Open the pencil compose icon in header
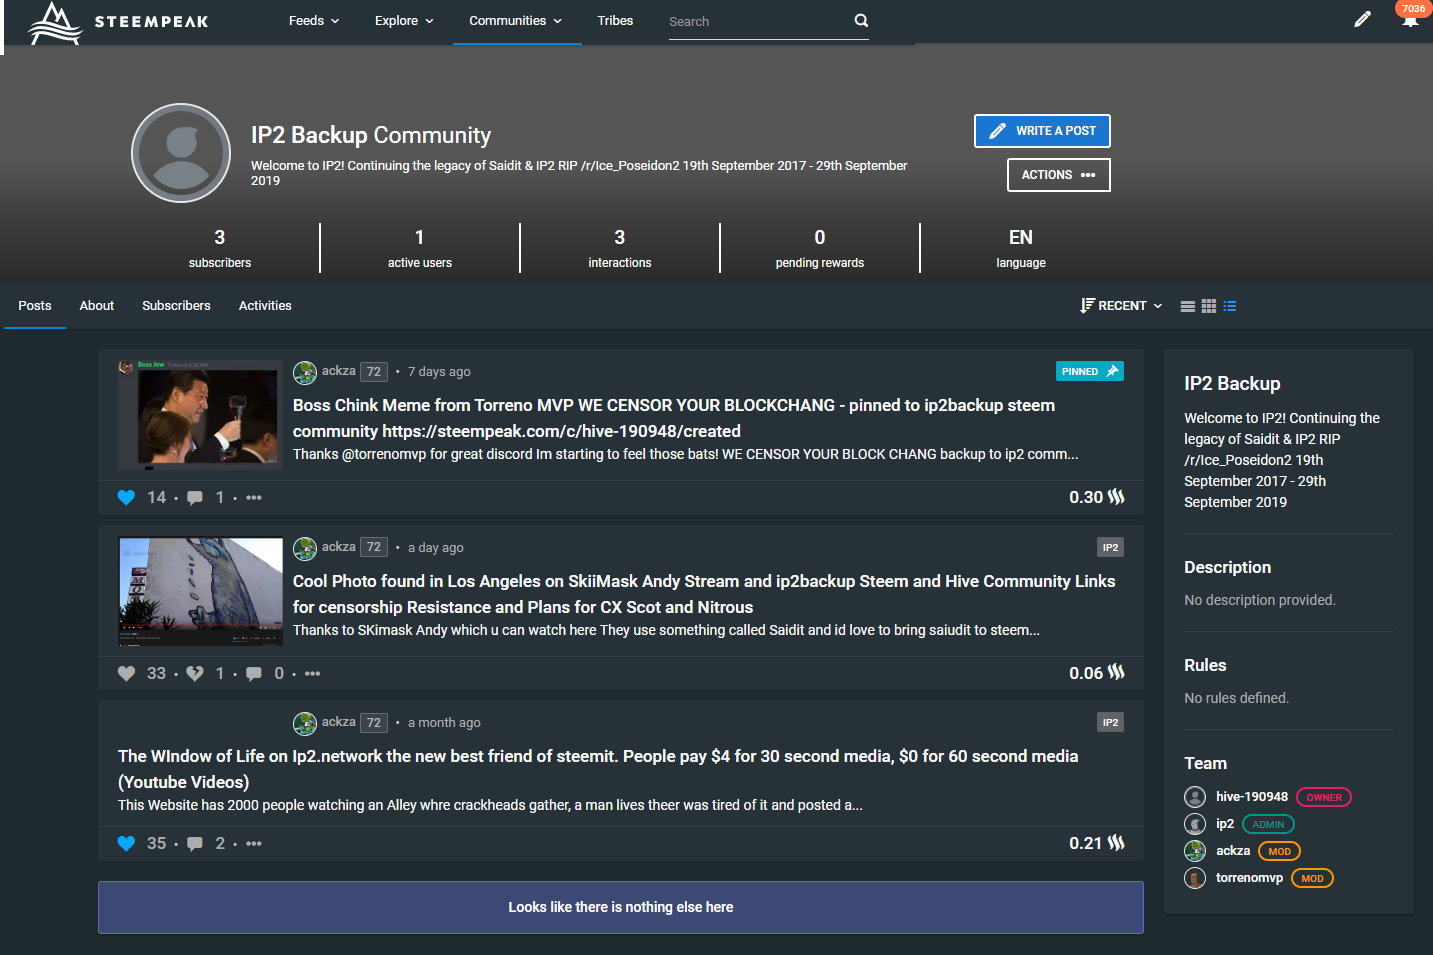The image size is (1433, 955). pyautogui.click(x=1362, y=19)
